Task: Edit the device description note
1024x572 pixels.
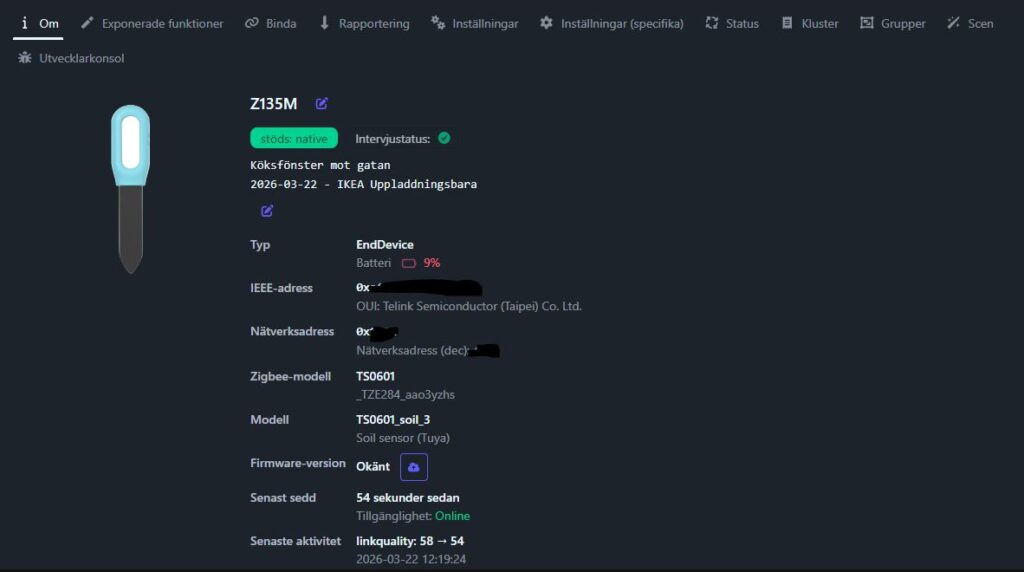Action: click(x=267, y=211)
